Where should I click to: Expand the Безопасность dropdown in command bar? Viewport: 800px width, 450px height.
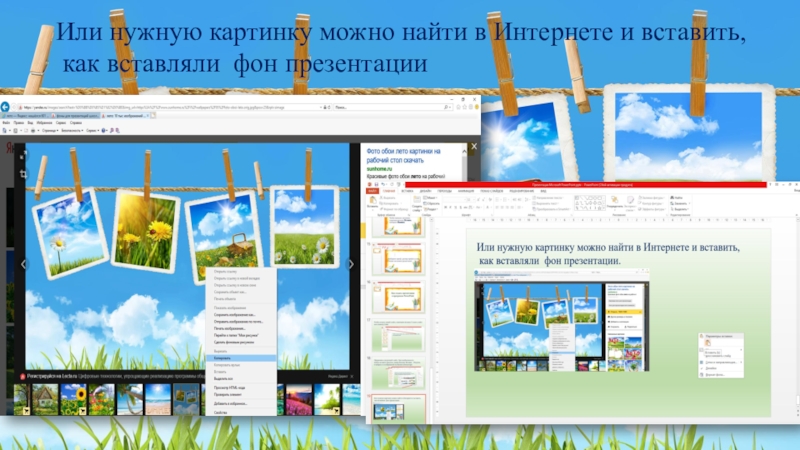[72, 131]
